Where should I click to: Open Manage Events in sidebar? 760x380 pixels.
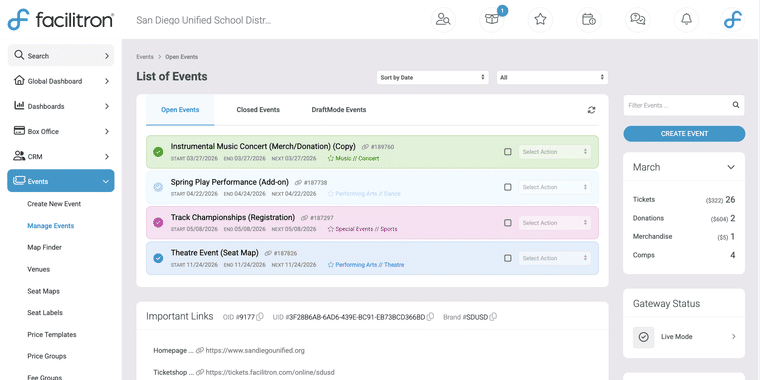click(51, 226)
